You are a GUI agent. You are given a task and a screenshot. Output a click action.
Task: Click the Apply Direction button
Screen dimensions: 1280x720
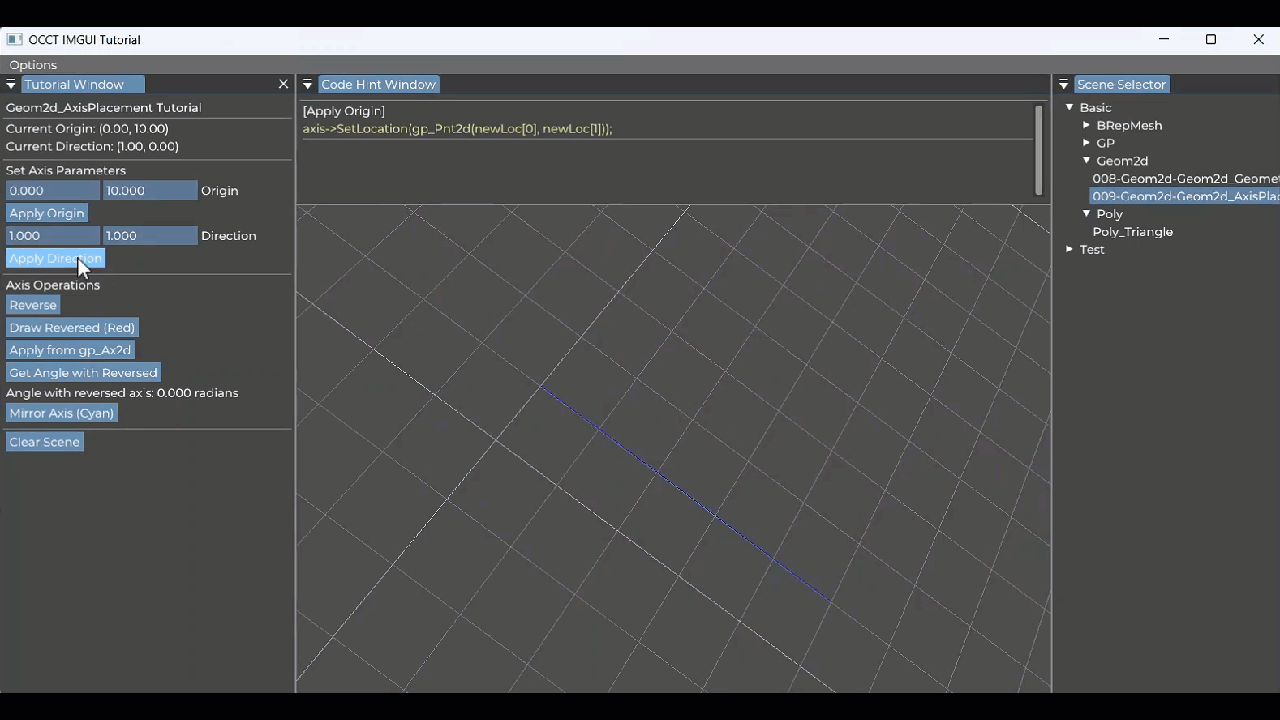coord(55,258)
